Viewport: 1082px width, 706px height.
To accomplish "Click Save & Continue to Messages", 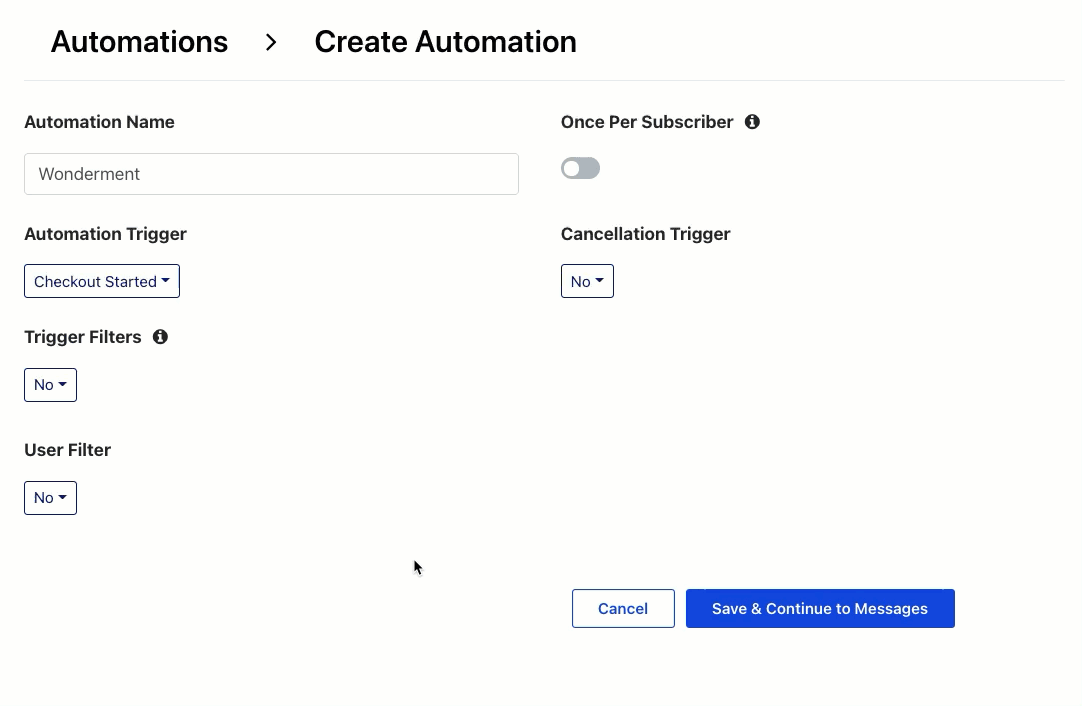I will coord(820,608).
